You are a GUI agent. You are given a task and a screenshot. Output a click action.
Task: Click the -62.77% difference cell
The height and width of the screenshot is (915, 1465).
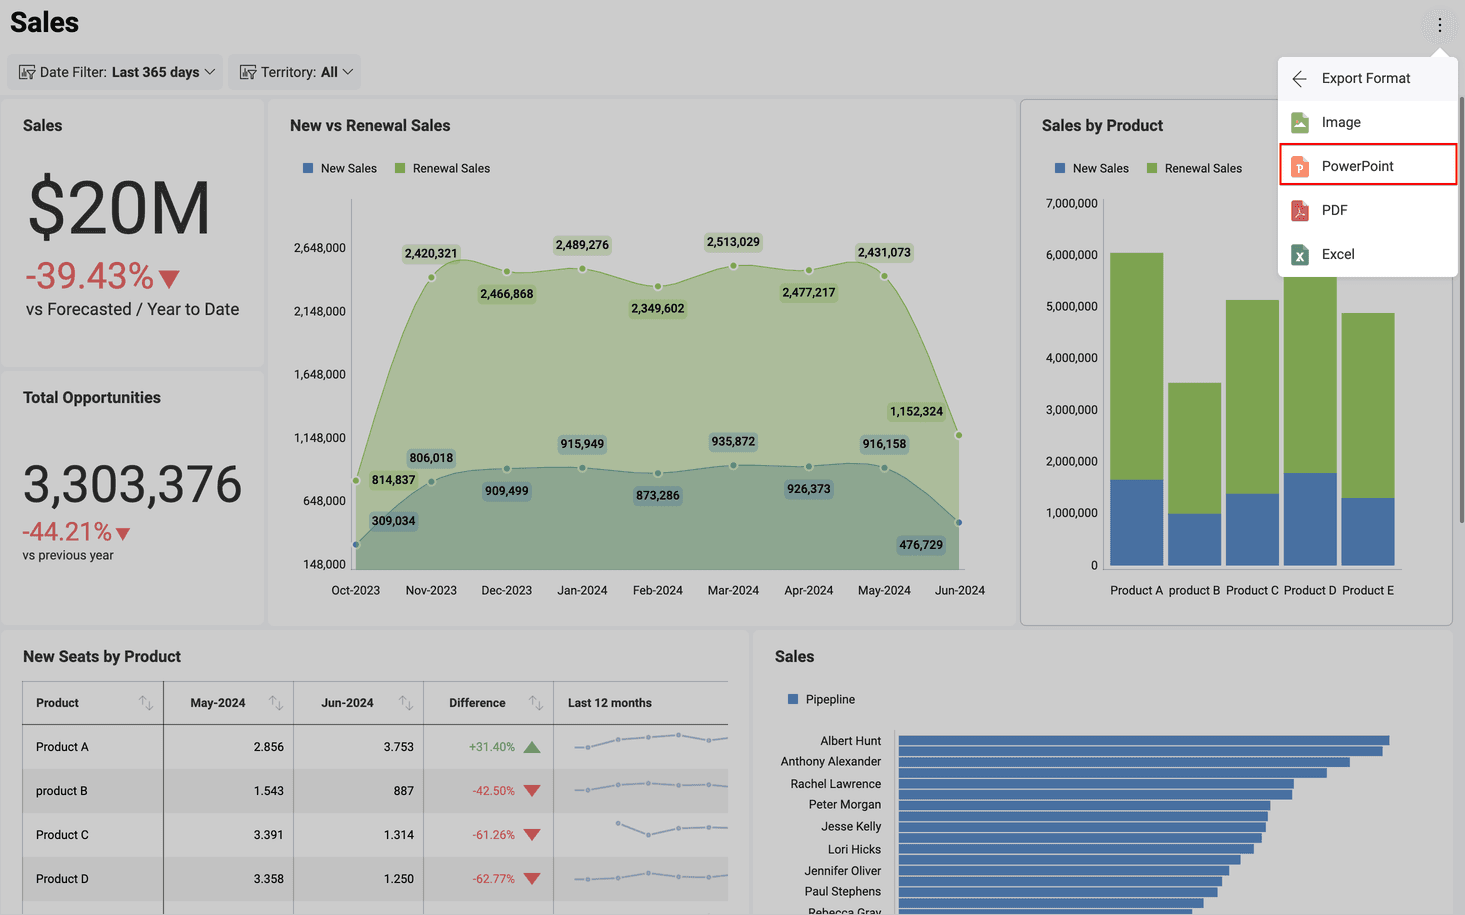click(493, 879)
